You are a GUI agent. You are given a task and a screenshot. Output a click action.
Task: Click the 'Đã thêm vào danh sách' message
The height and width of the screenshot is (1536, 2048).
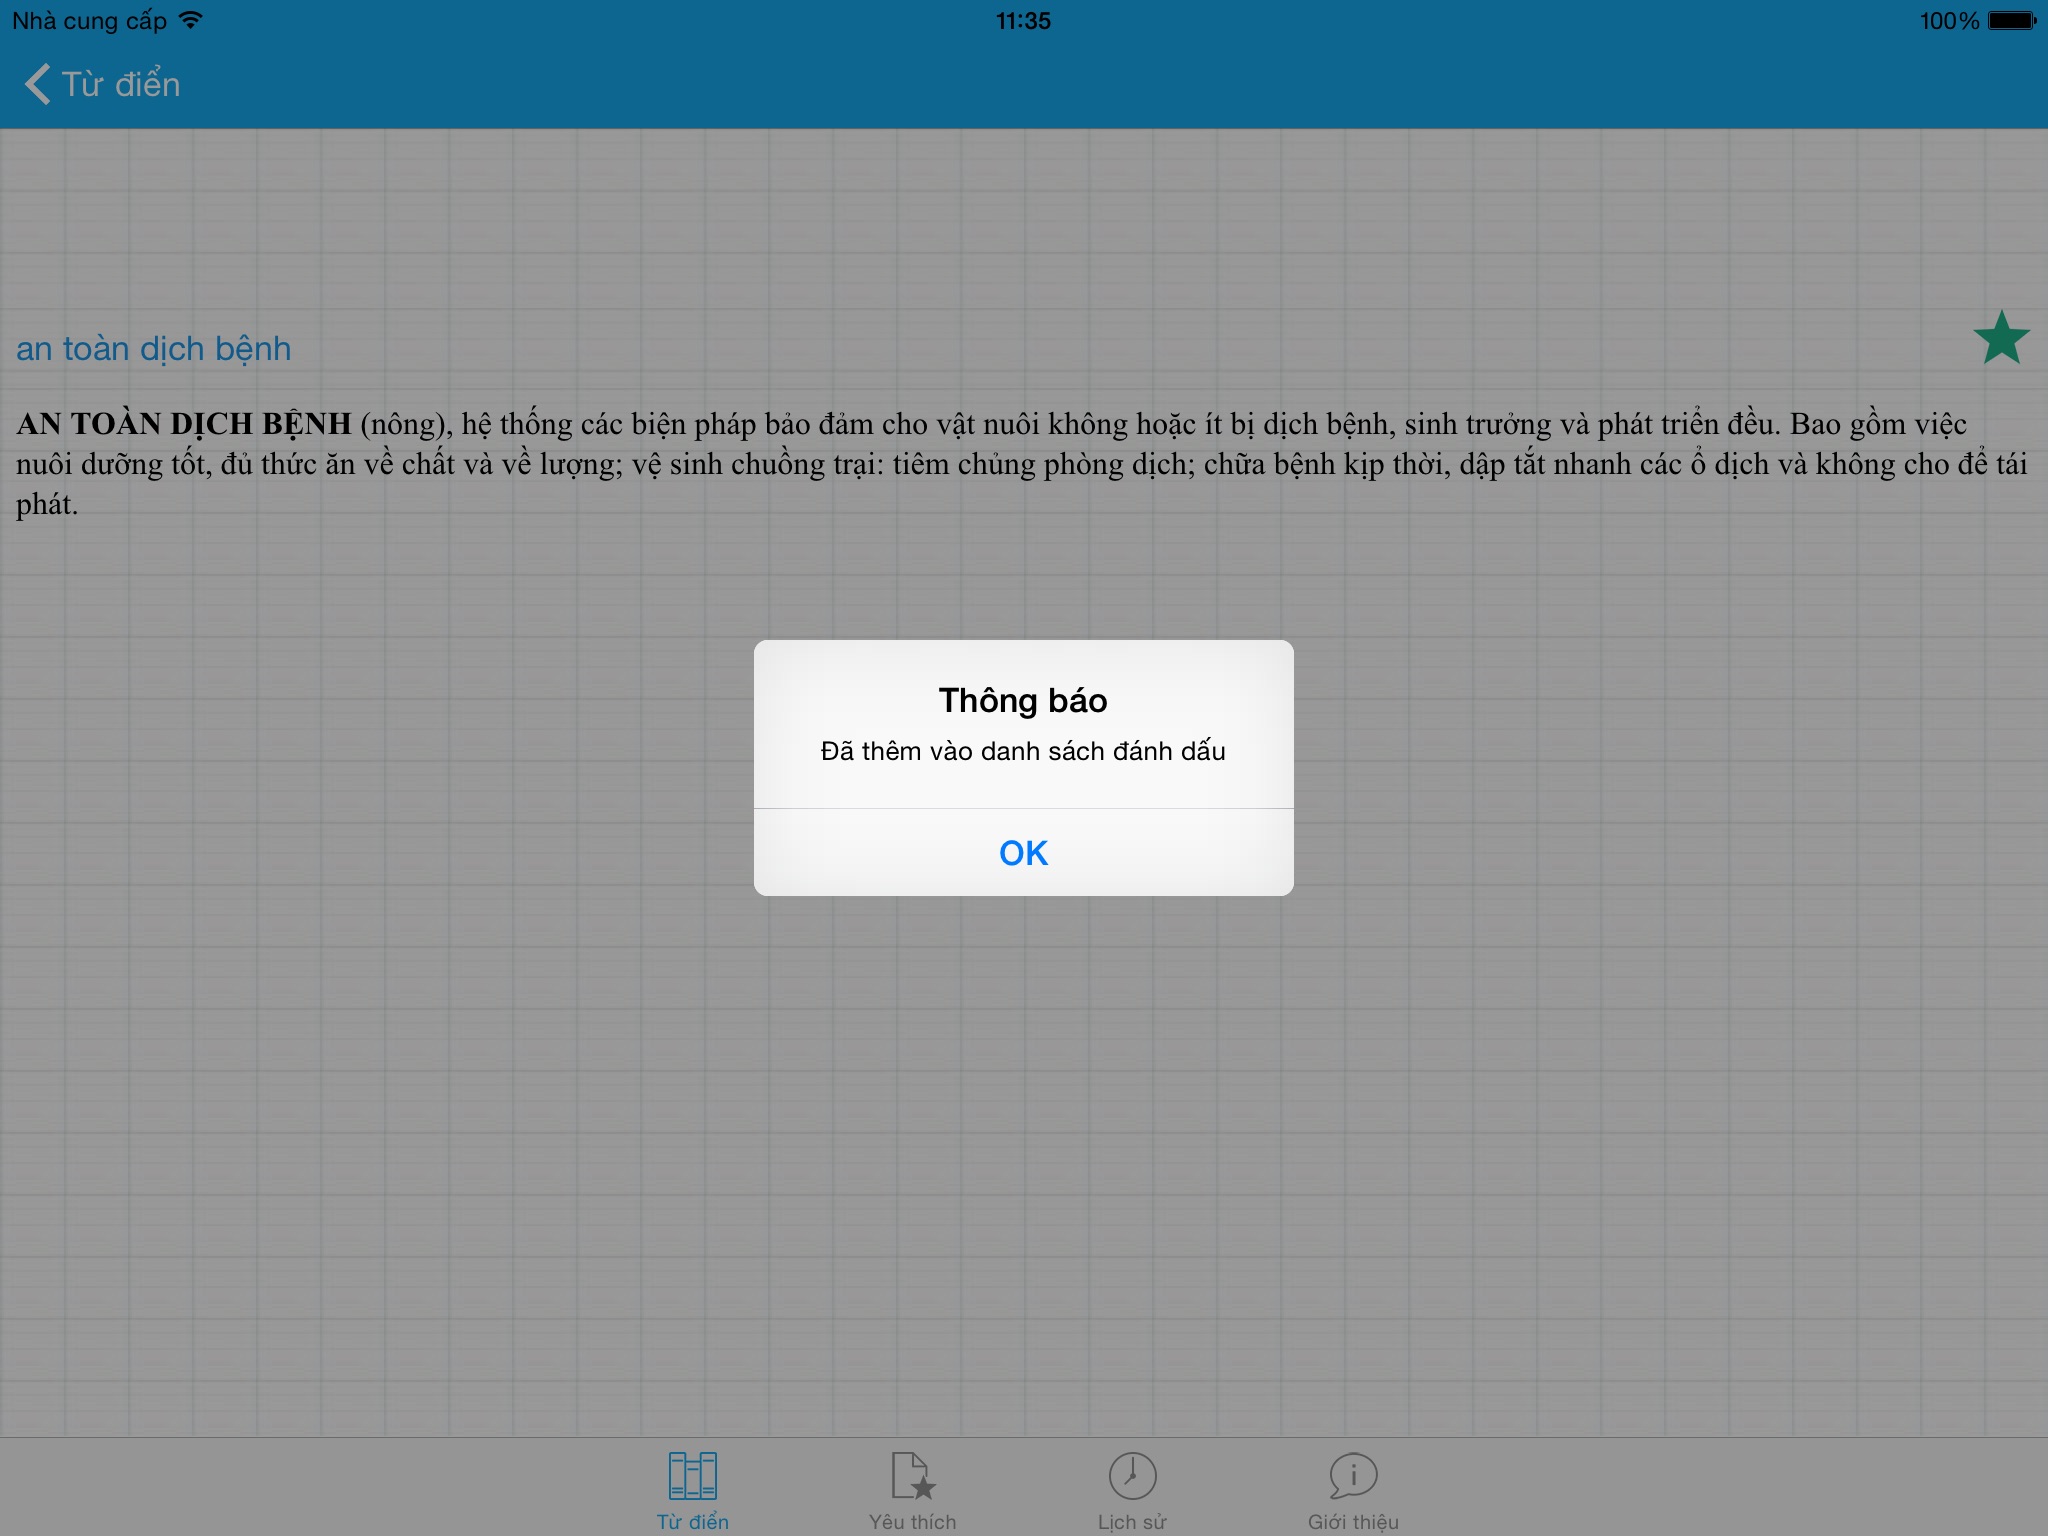(x=1023, y=751)
